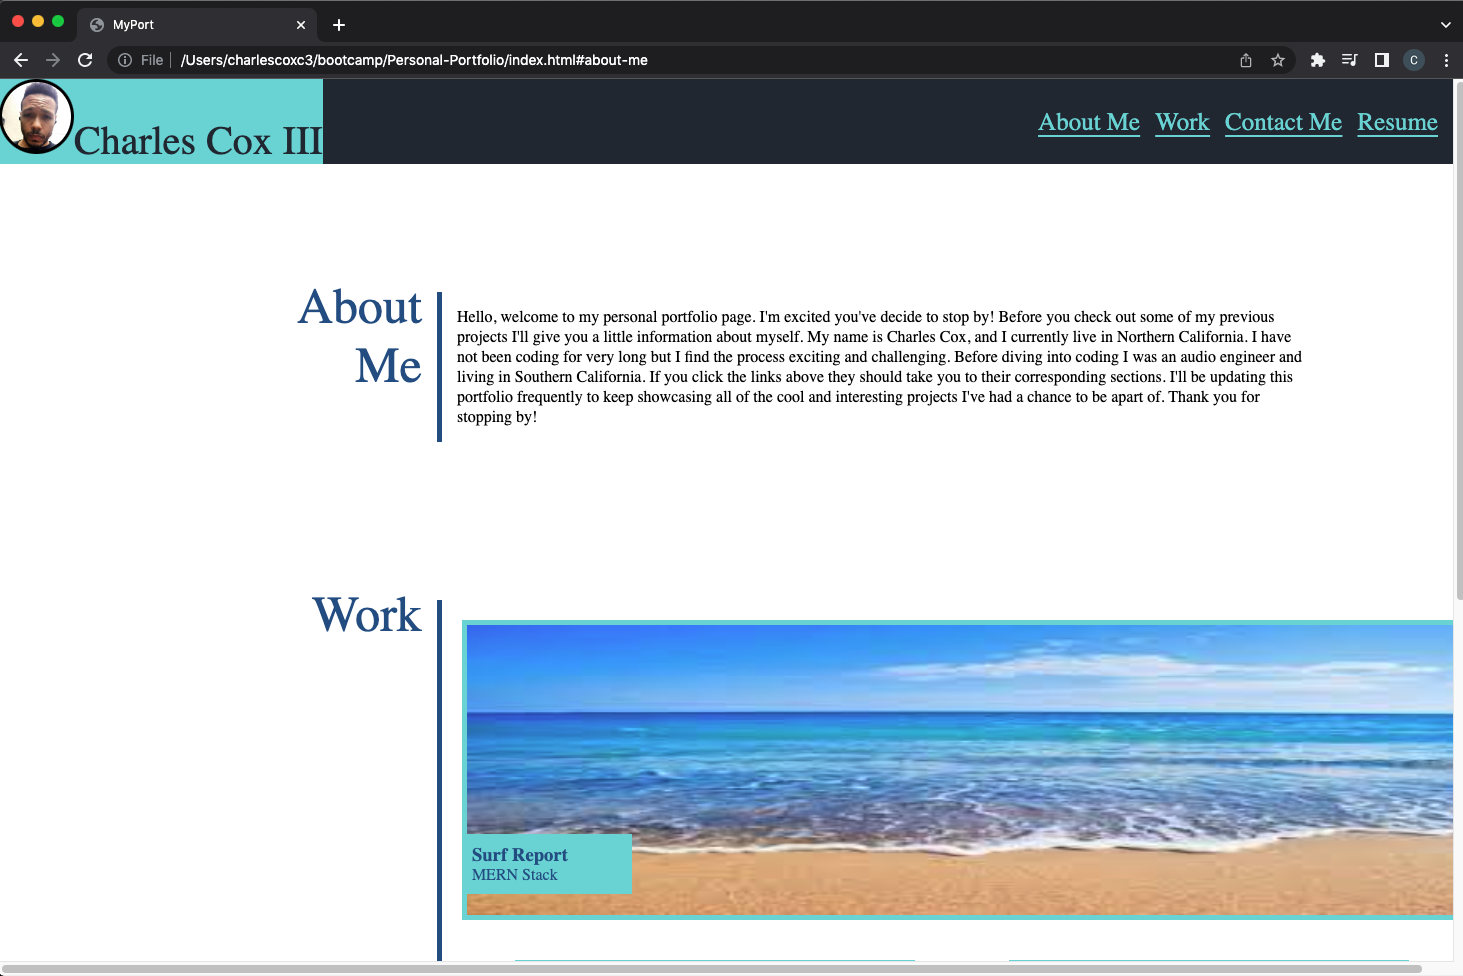The width and height of the screenshot is (1463, 976).
Task: Open the About Me nav link
Action: tap(1089, 122)
